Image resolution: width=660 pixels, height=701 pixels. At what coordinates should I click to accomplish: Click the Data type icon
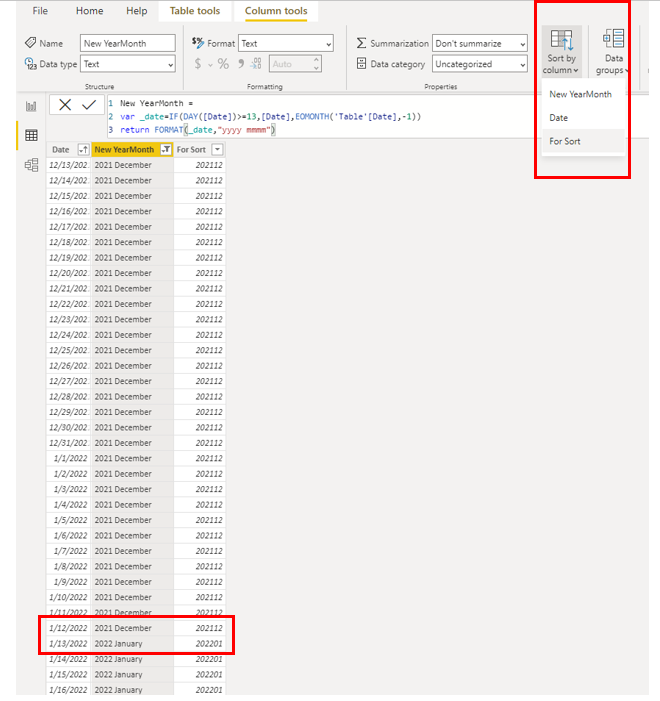click(x=30, y=64)
